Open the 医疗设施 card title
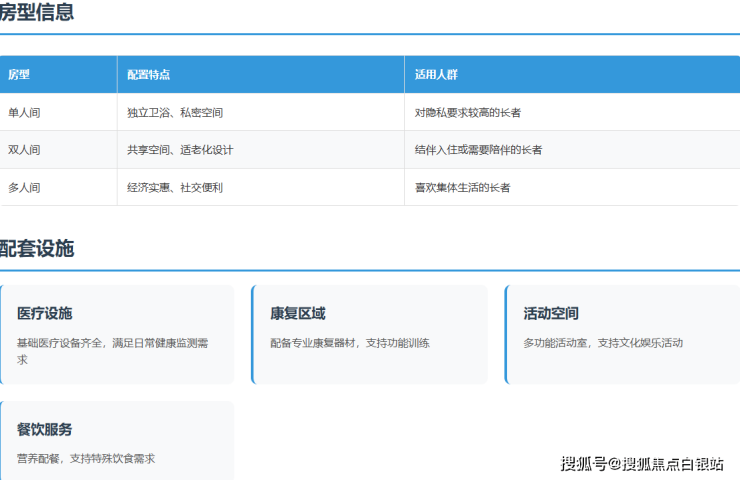This screenshot has width=740, height=480. tap(44, 313)
